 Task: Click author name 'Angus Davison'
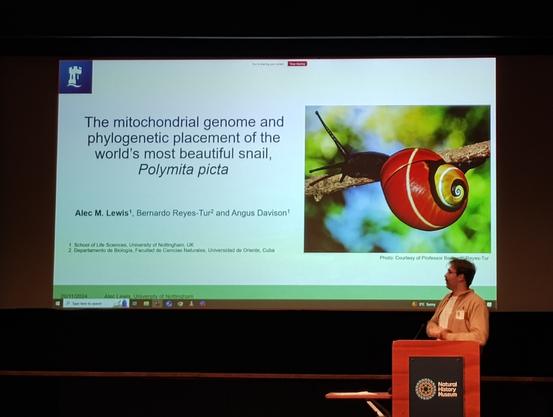(260, 213)
